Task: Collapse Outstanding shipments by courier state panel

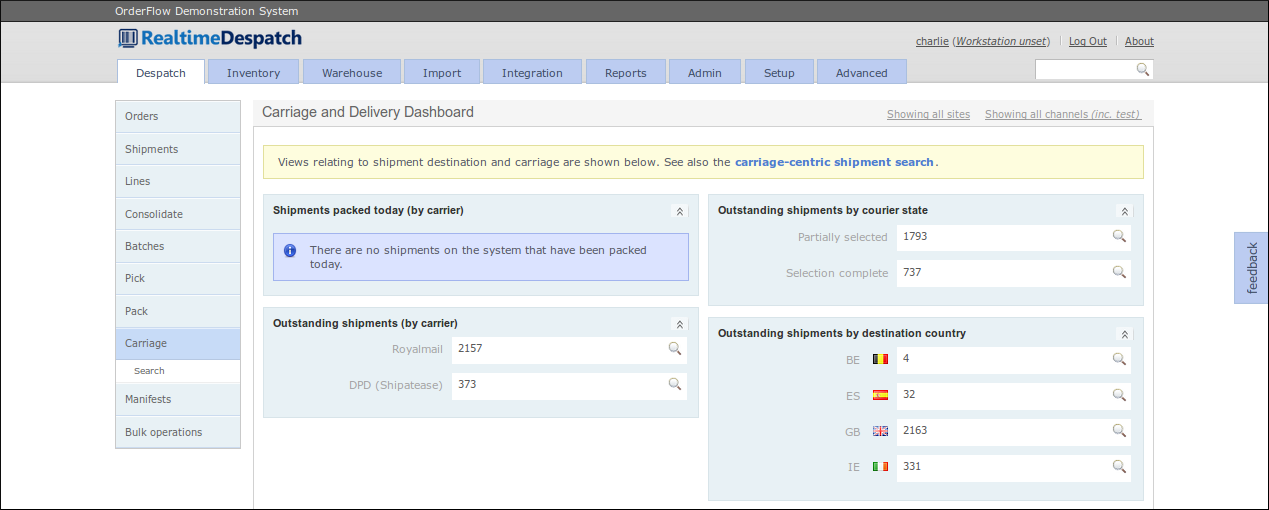Action: click(x=1125, y=211)
